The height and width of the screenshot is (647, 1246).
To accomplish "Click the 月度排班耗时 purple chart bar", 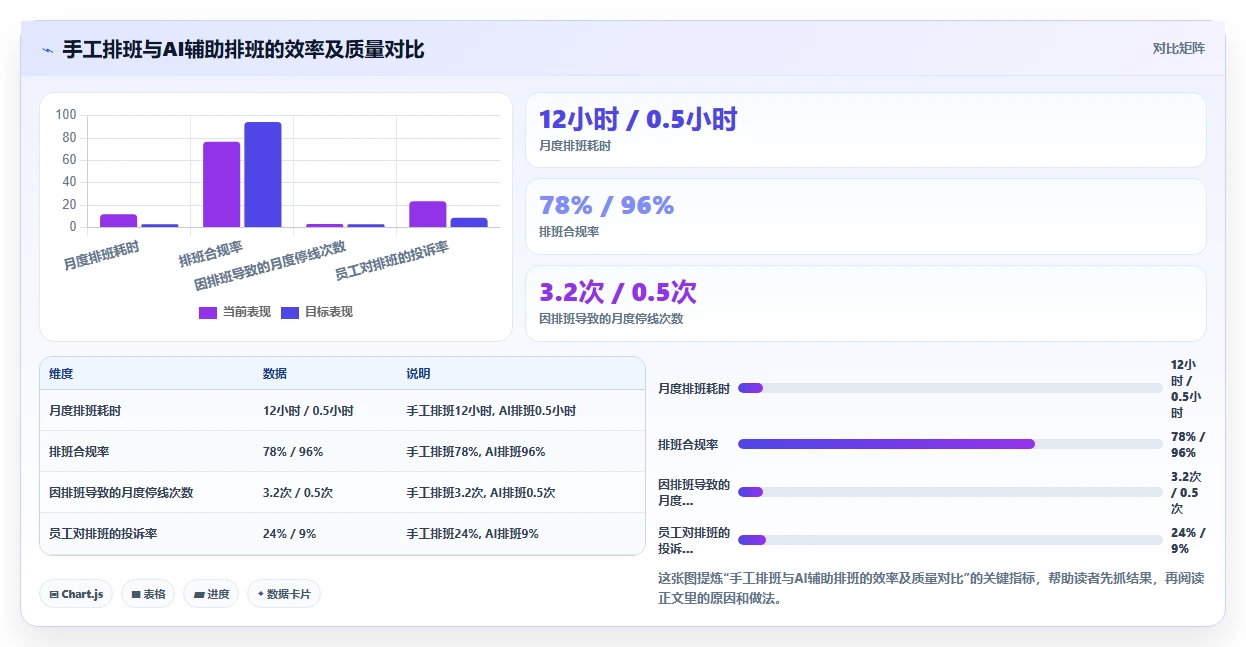I will (x=118, y=221).
